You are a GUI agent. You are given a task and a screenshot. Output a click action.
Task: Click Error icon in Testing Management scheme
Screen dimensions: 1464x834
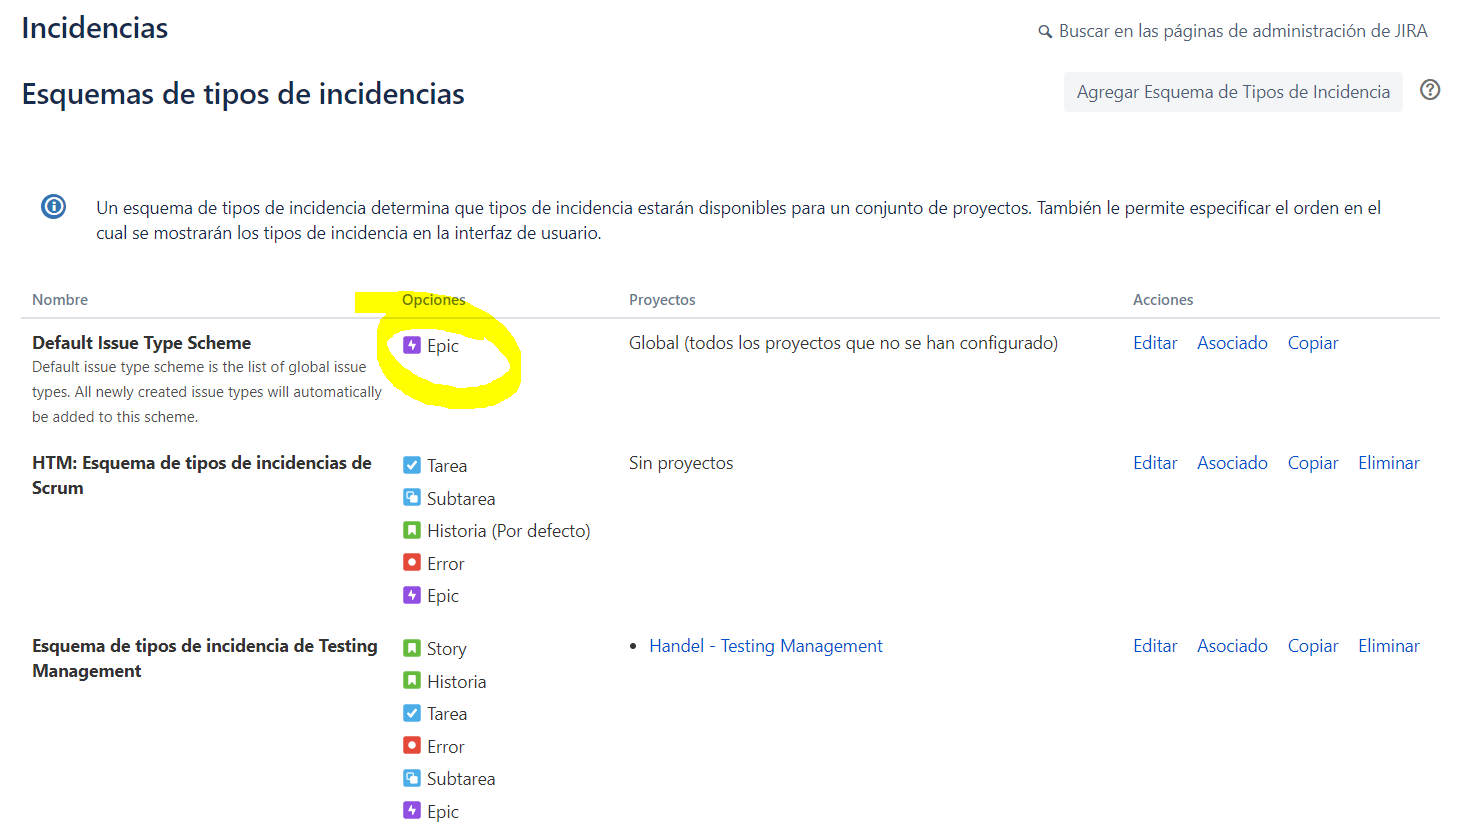[412, 746]
